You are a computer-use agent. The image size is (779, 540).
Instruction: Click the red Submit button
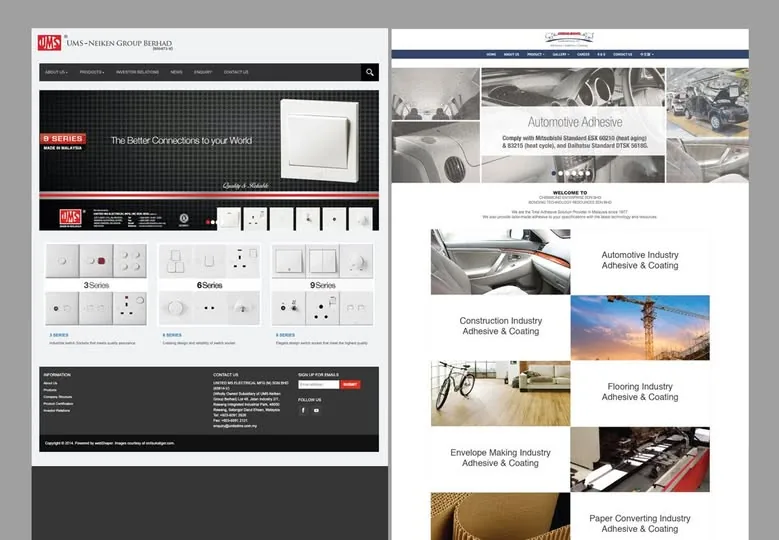click(350, 385)
